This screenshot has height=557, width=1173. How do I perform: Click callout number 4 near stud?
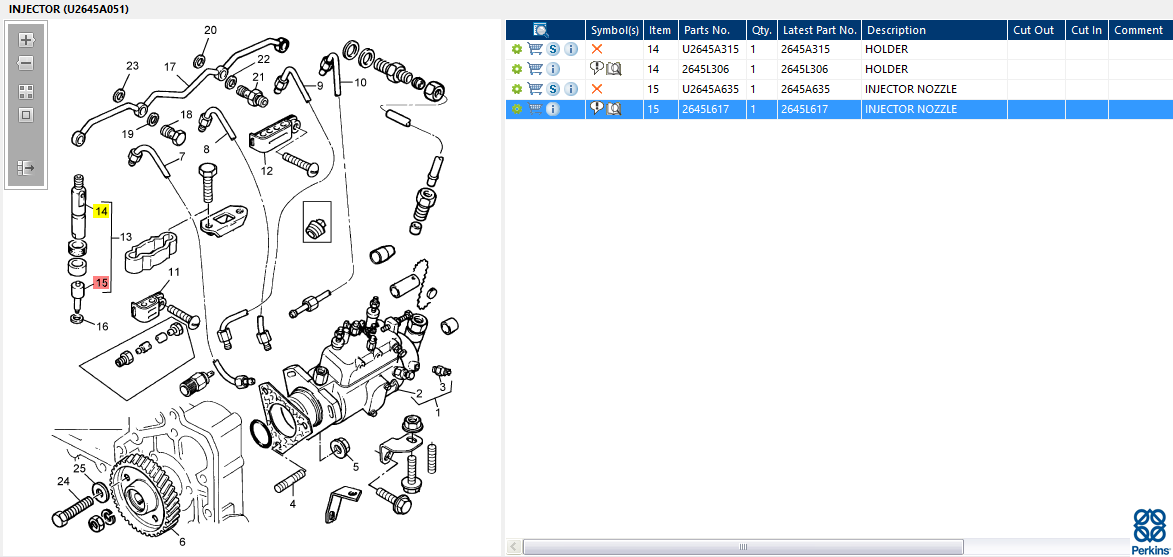point(293,504)
